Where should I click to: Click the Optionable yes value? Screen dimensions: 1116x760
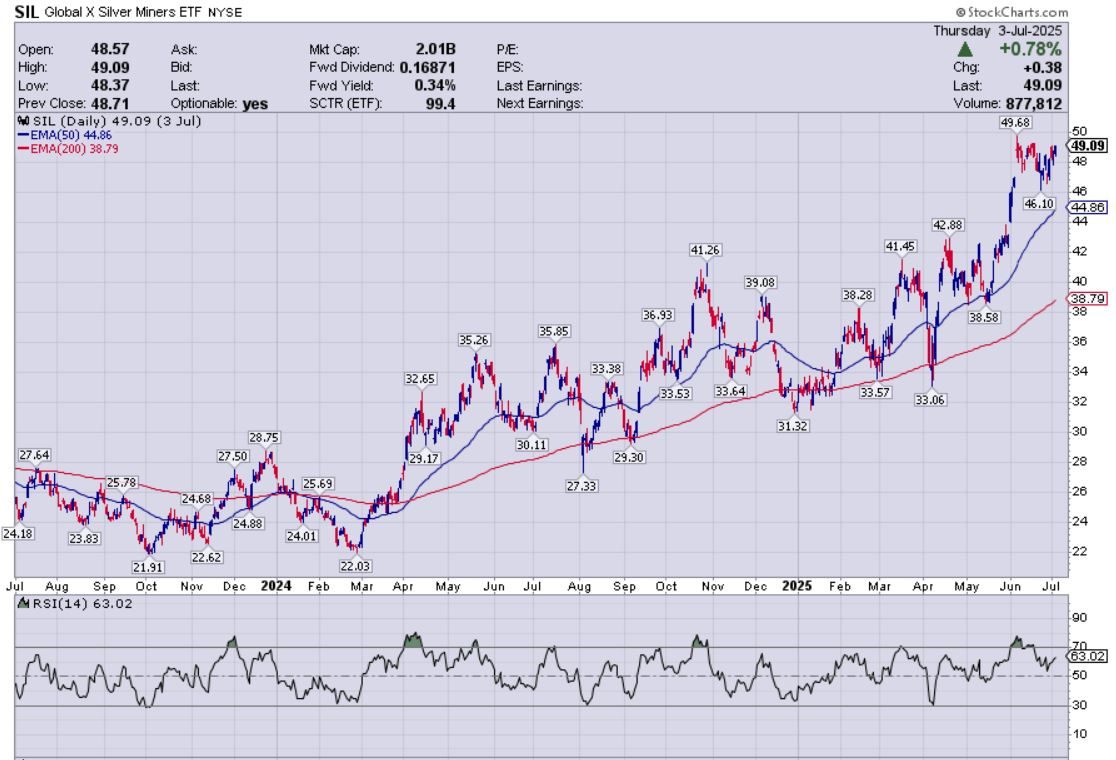tap(255, 104)
